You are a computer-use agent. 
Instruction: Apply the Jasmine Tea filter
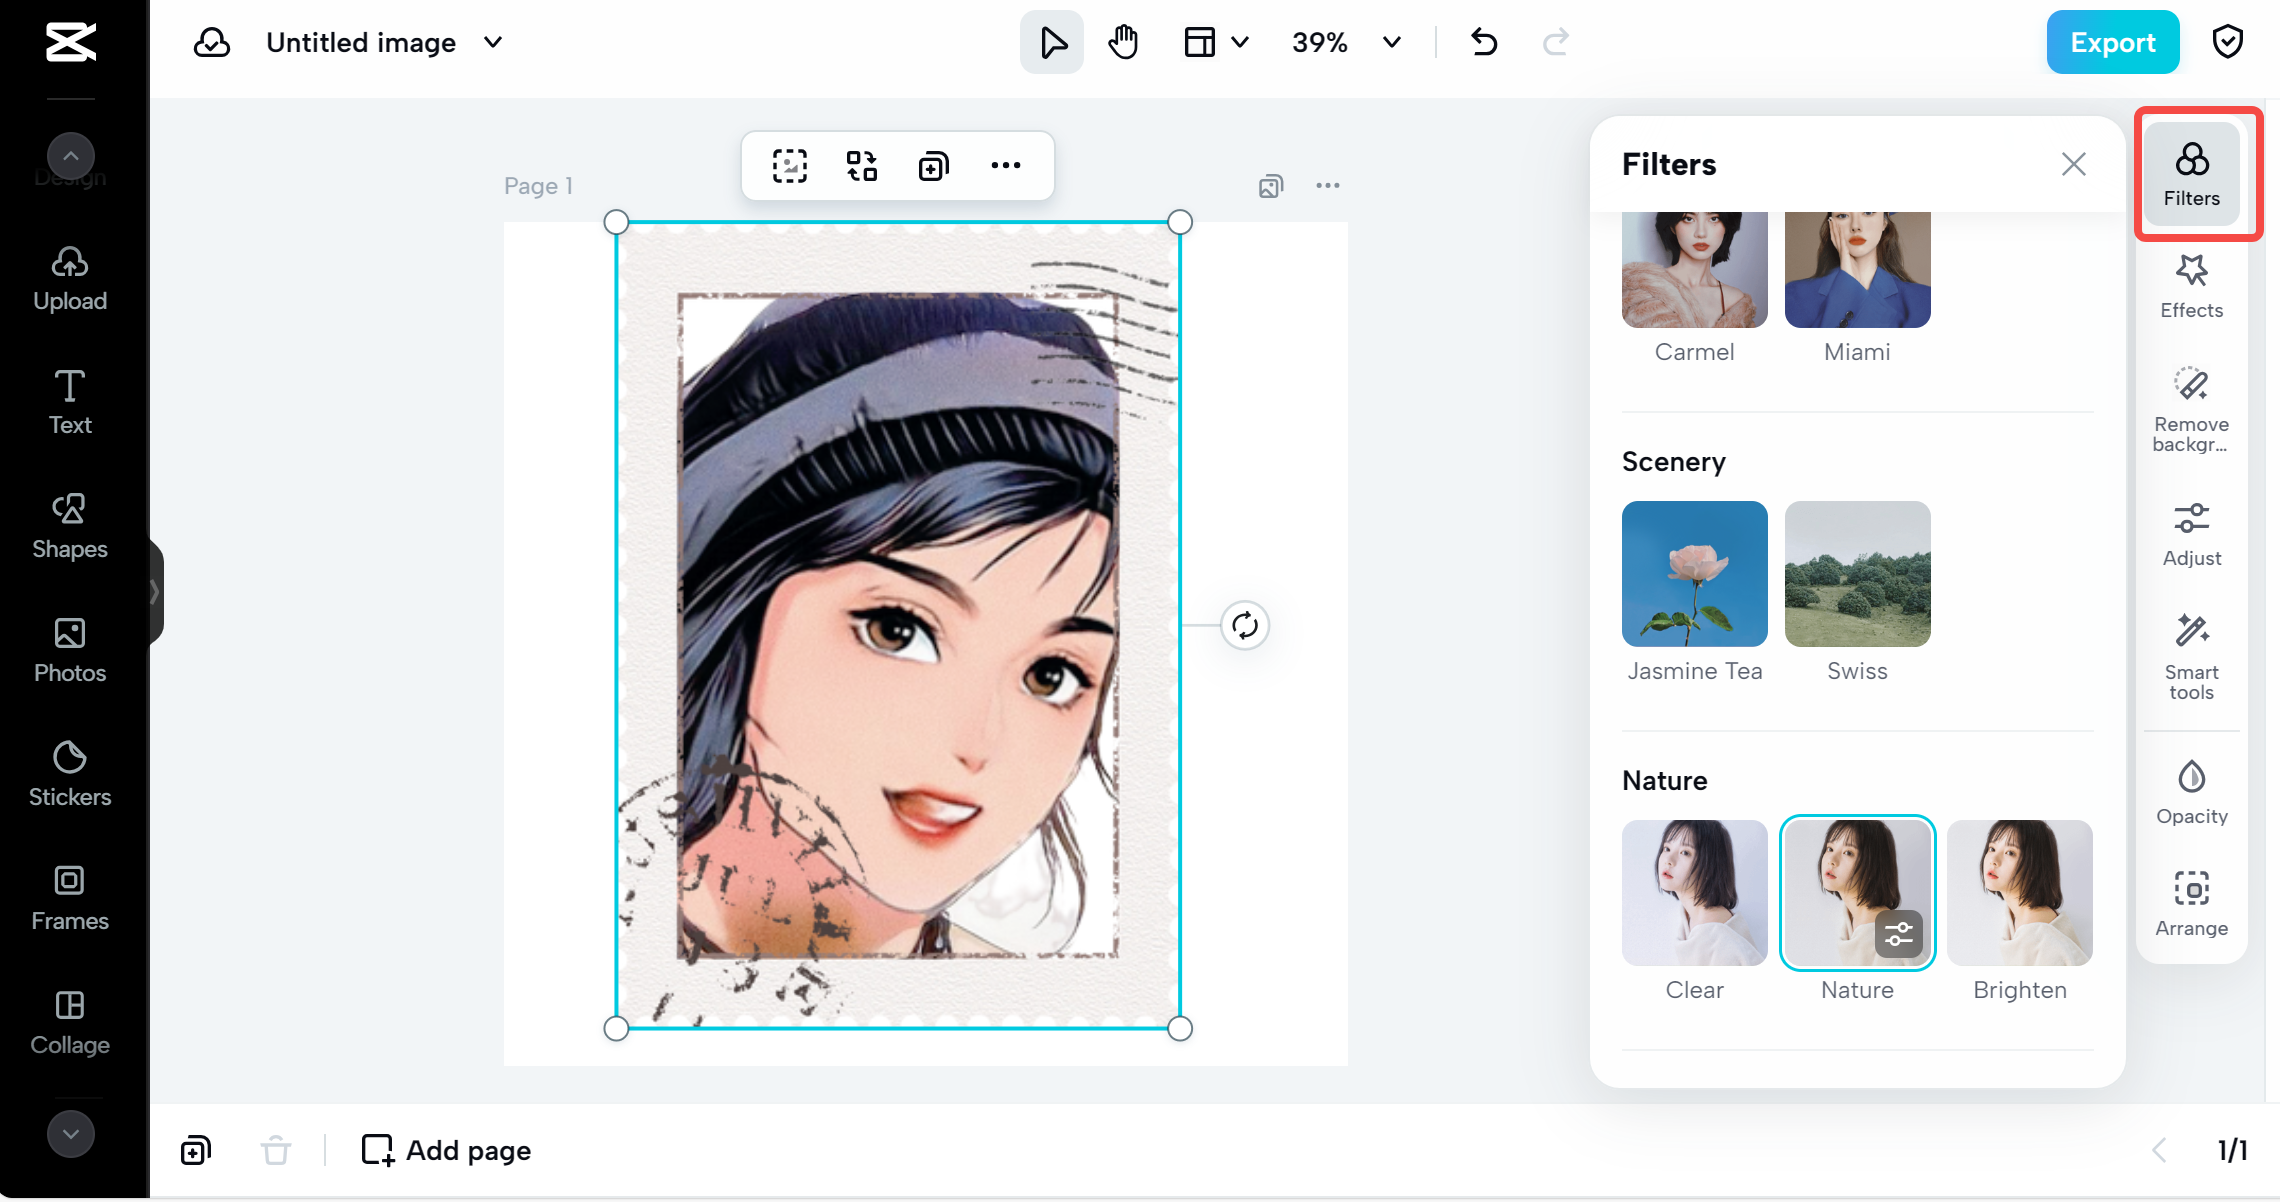tap(1694, 573)
